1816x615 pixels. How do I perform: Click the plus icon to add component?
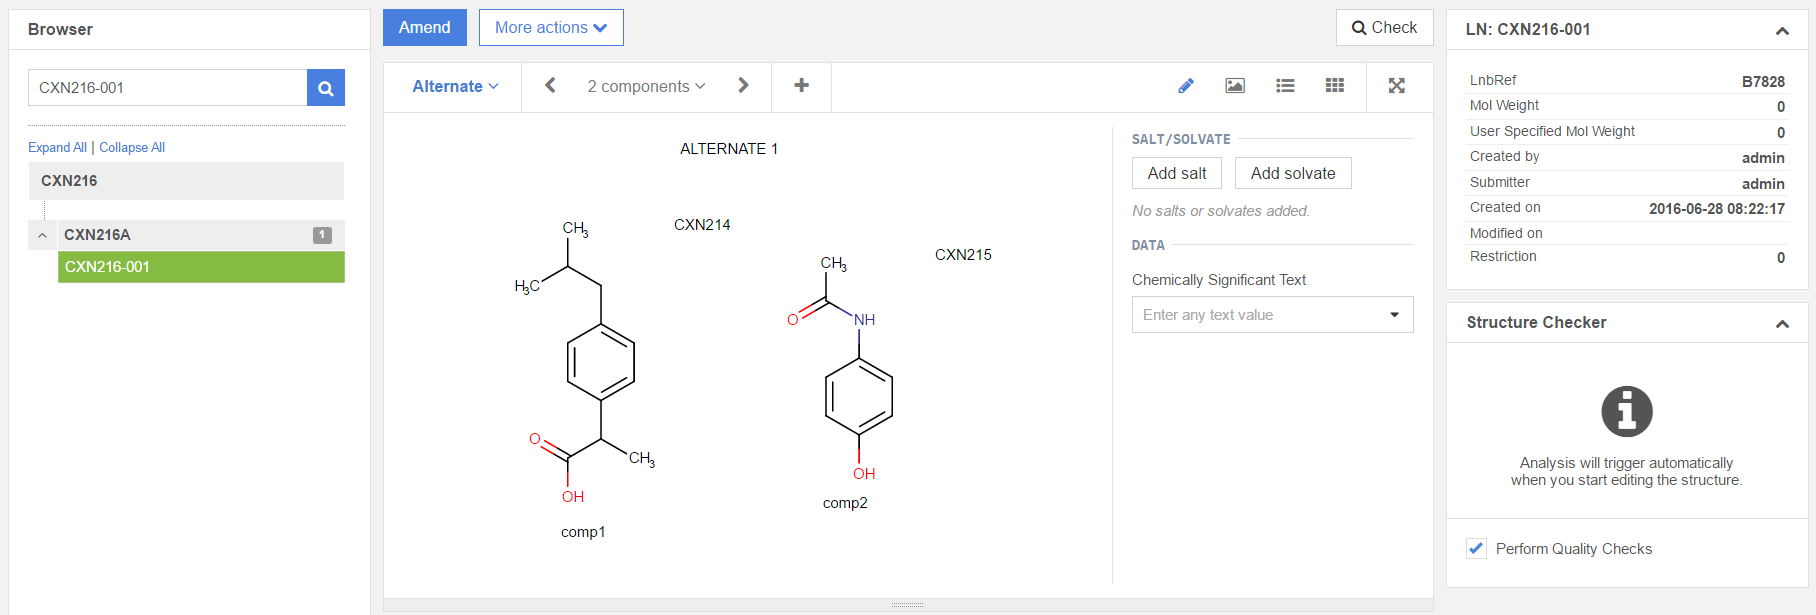click(x=801, y=86)
